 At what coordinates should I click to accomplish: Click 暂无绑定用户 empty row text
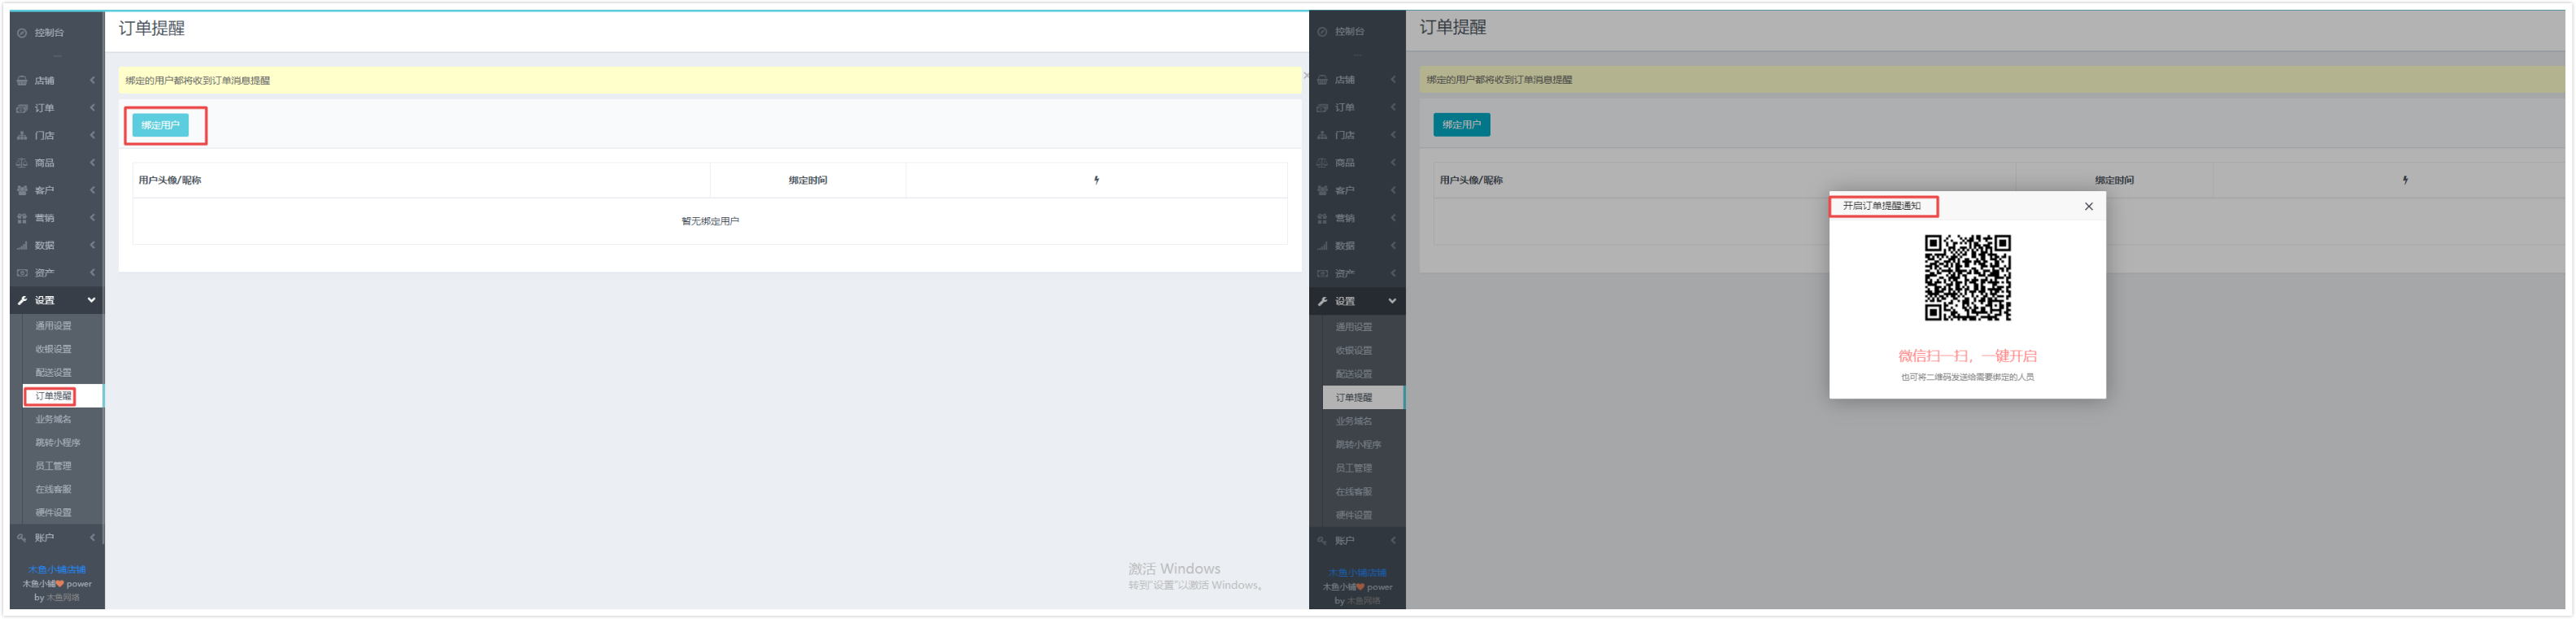tap(710, 222)
